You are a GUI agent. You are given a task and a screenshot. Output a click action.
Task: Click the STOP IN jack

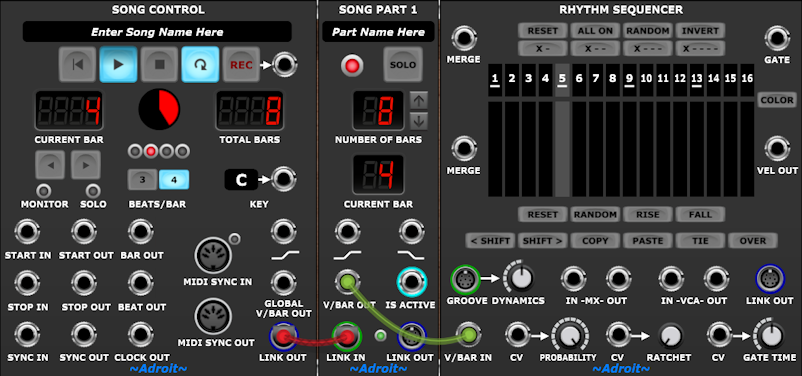[x=28, y=283]
